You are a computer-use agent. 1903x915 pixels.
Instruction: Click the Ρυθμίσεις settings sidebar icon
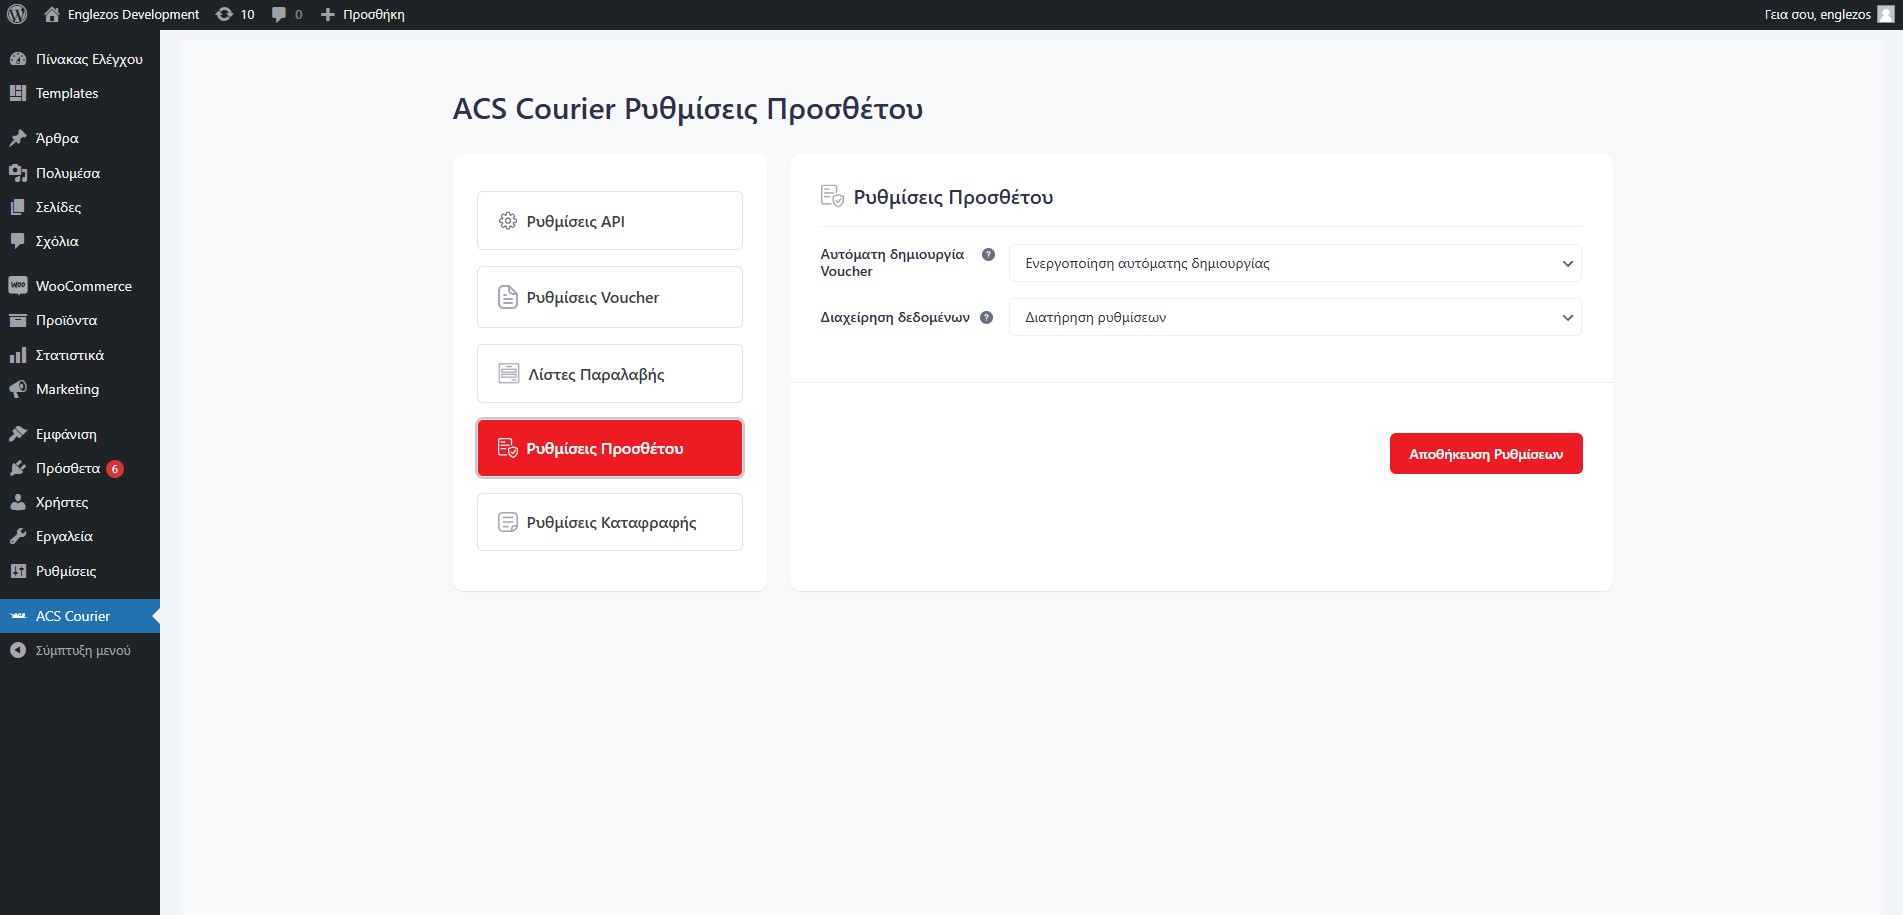point(18,571)
